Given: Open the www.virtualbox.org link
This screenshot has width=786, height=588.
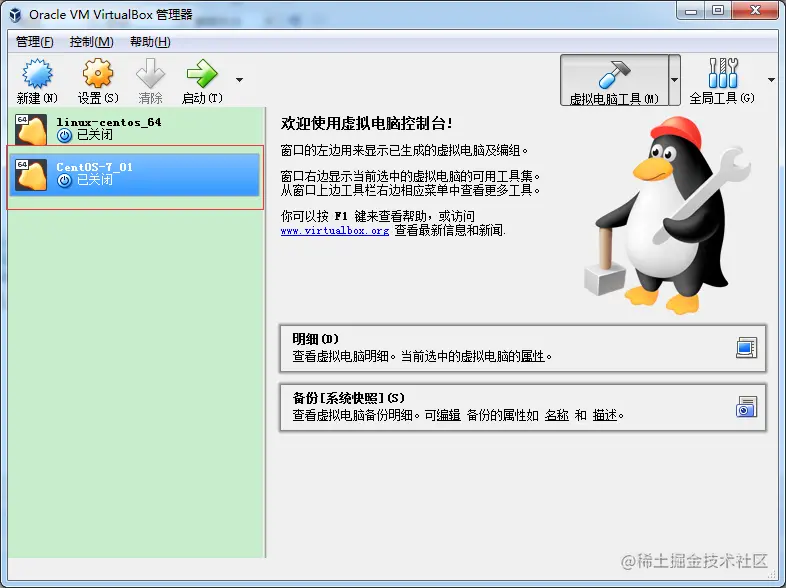Looking at the screenshot, I should (335, 231).
